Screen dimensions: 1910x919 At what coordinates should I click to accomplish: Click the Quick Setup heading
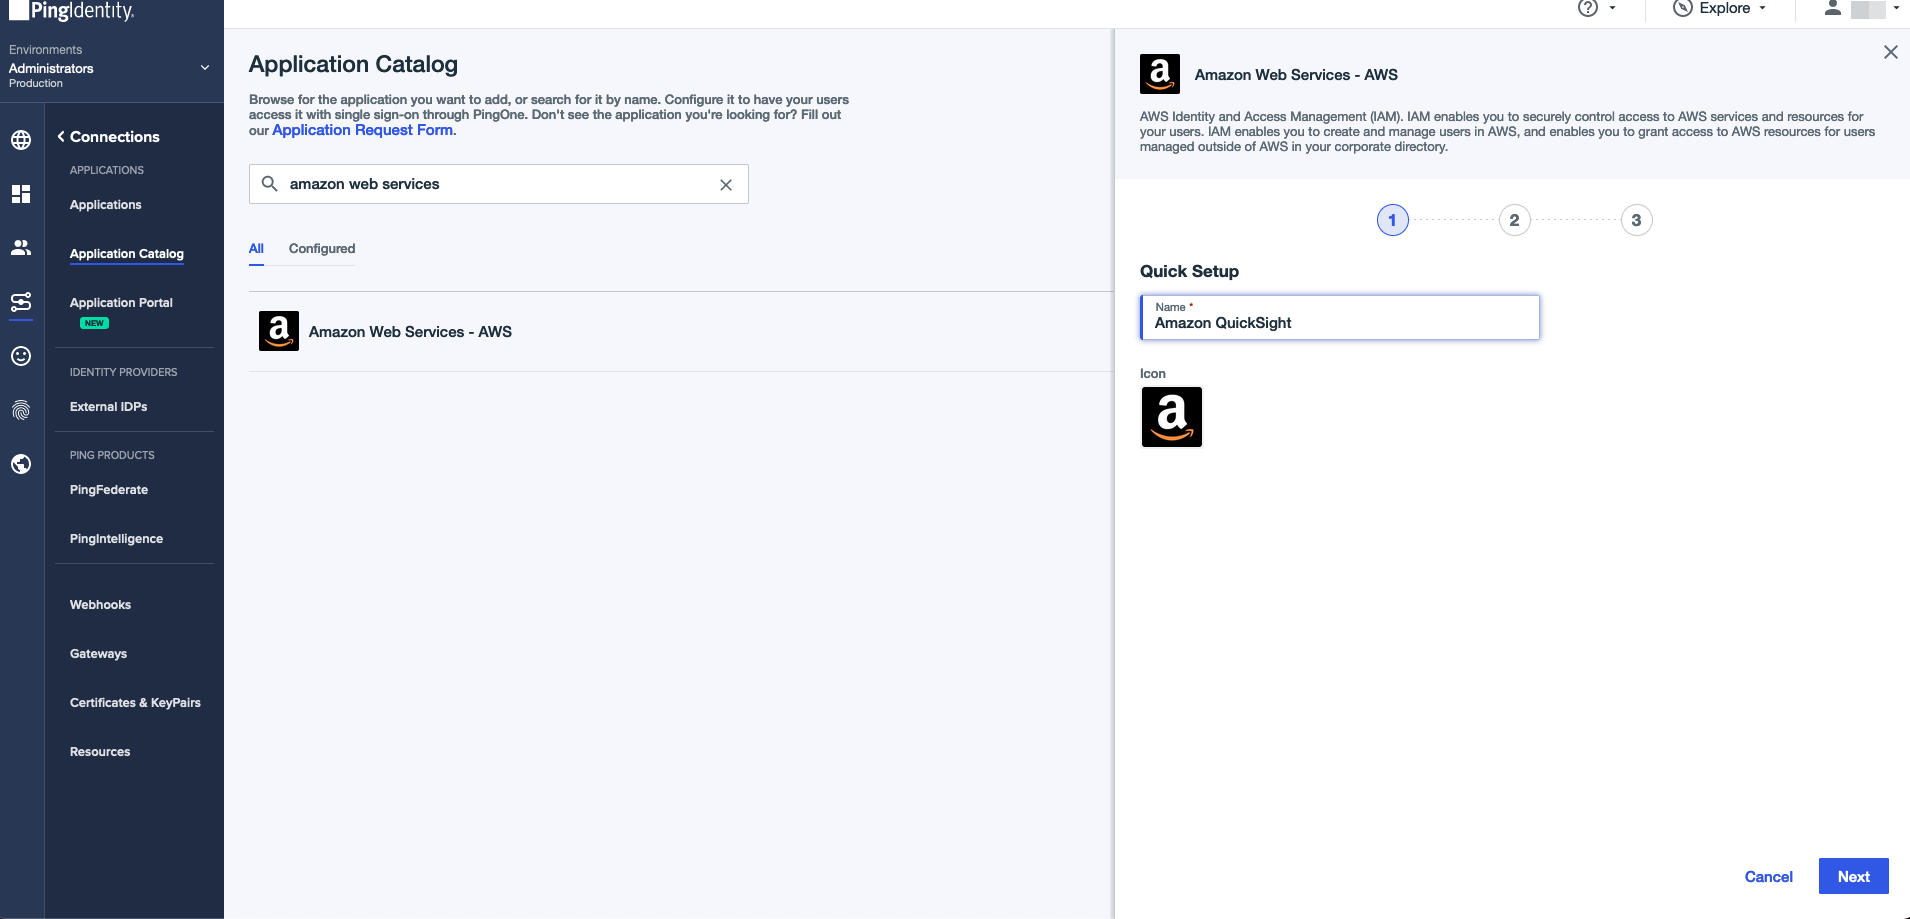point(1189,271)
